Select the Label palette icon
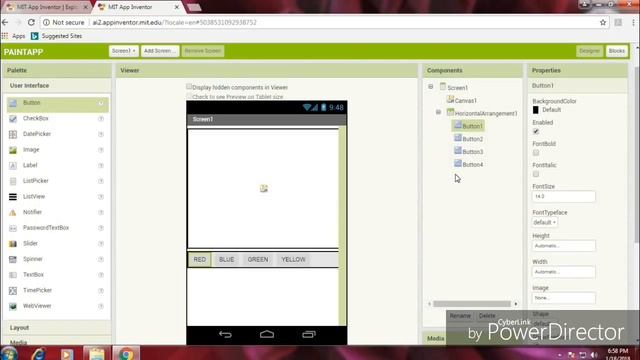Image resolution: width=640 pixels, height=360 pixels. point(13,165)
